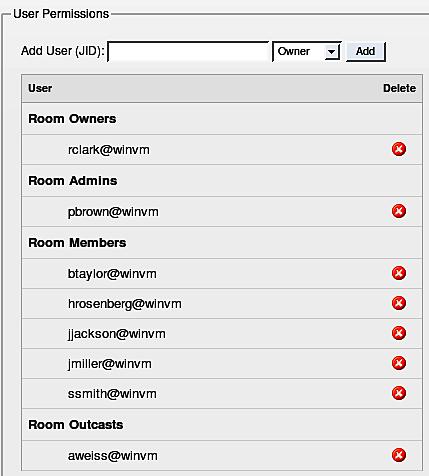Delete btaylor@winvm member entry
This screenshot has width=429, height=476.
pos(399,273)
